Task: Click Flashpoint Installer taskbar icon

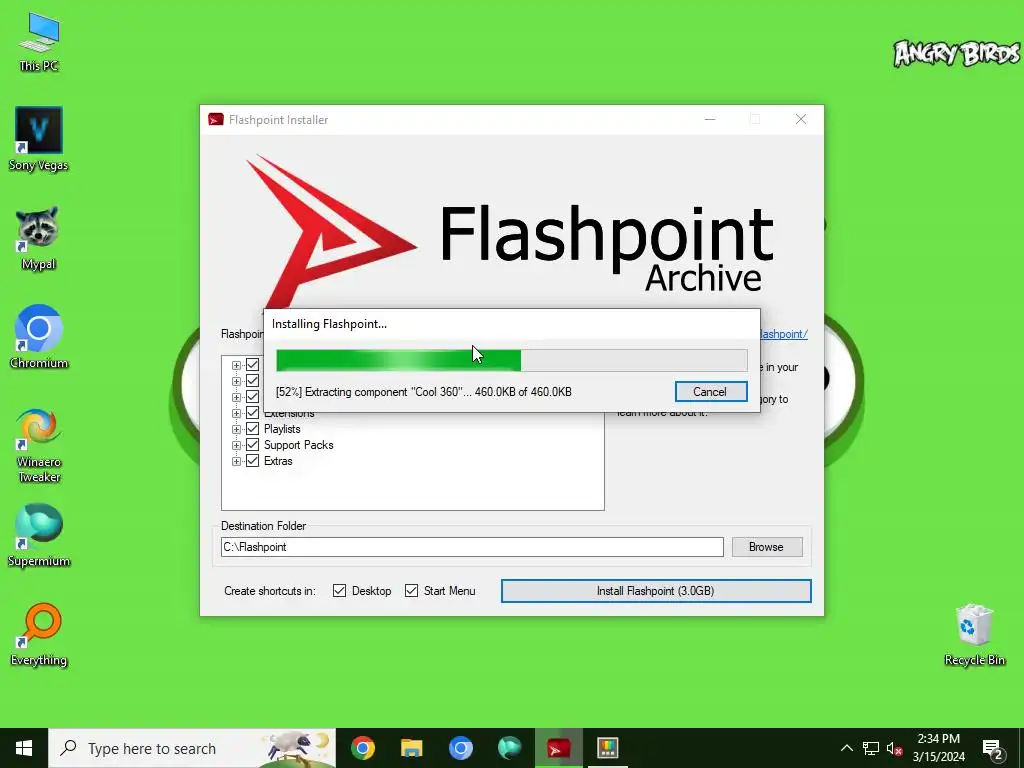Action: click(x=558, y=748)
